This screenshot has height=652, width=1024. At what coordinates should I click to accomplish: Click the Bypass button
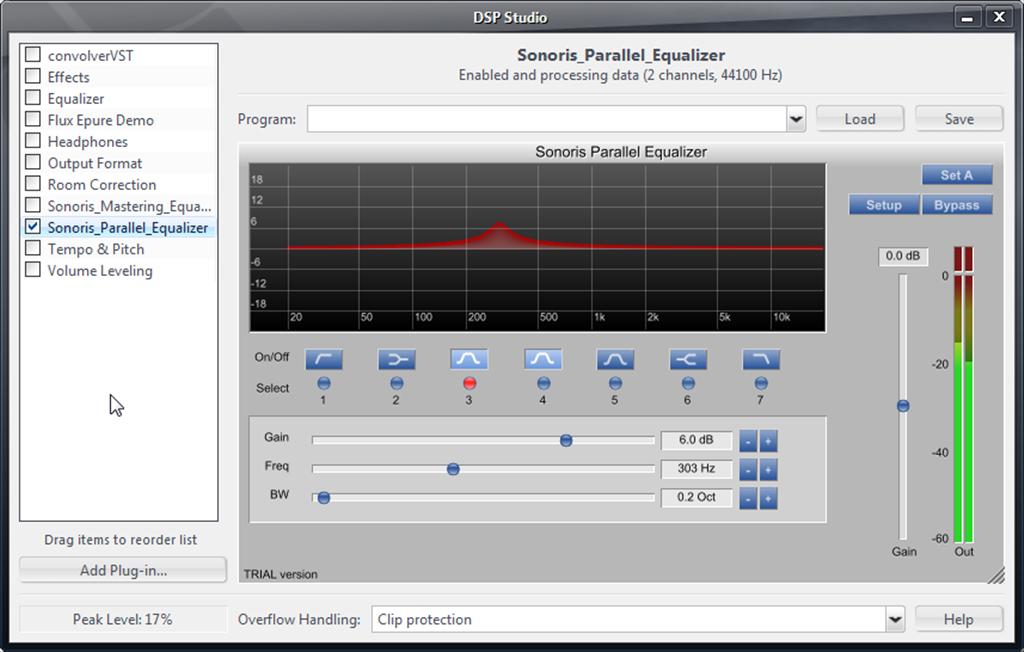pyautogui.click(x=957, y=205)
